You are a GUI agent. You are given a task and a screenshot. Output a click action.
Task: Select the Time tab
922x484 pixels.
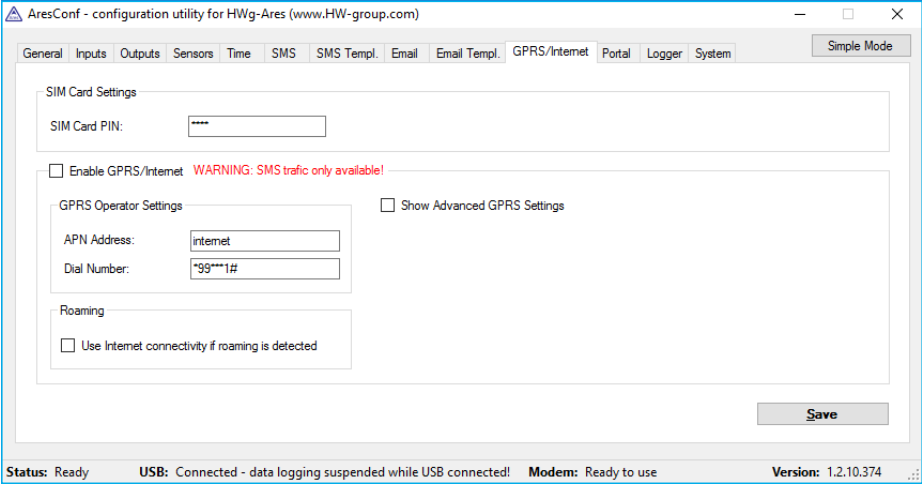click(x=239, y=54)
